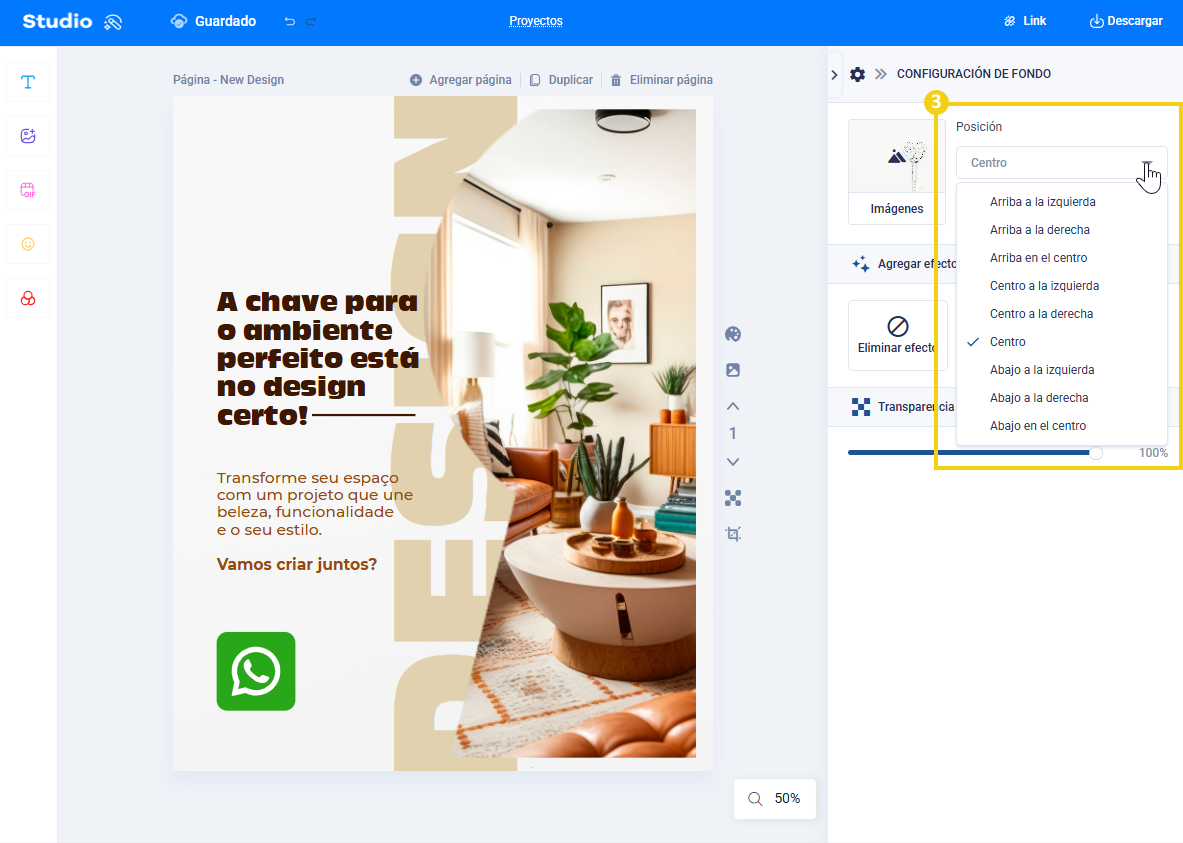Undo the last action

pos(290,21)
